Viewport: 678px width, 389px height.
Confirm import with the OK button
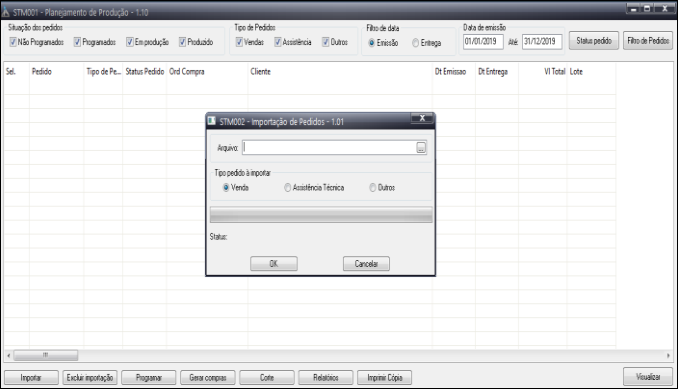point(274,264)
